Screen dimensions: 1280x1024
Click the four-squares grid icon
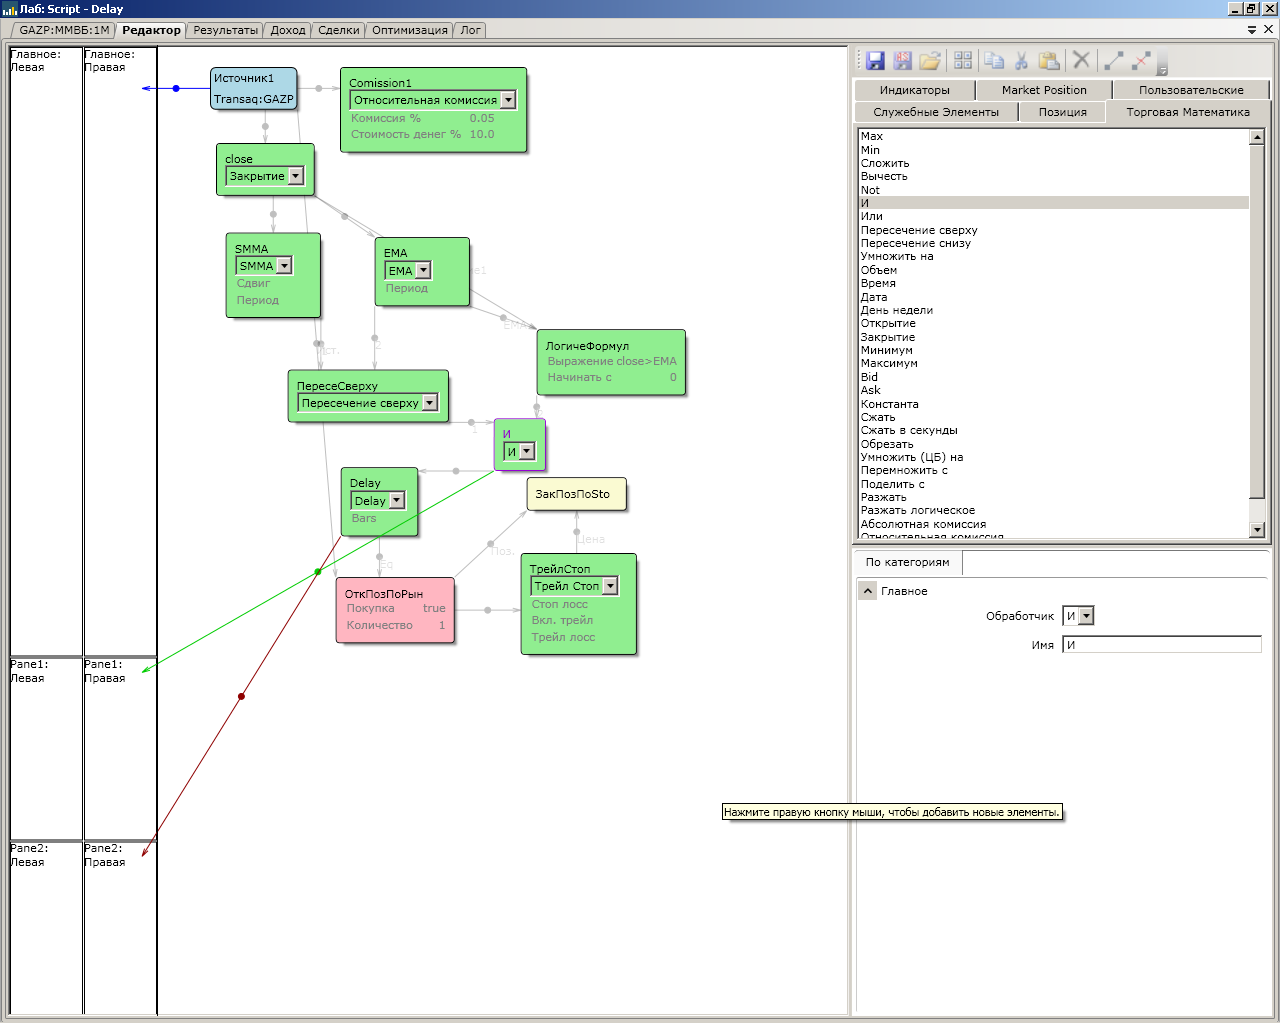tap(963, 61)
